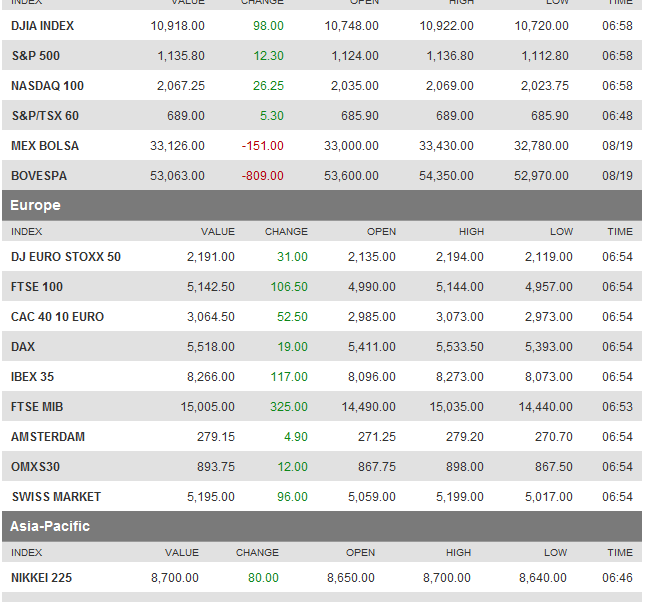Select the OMXS30 index name
653x602 pixels.
coord(35,467)
